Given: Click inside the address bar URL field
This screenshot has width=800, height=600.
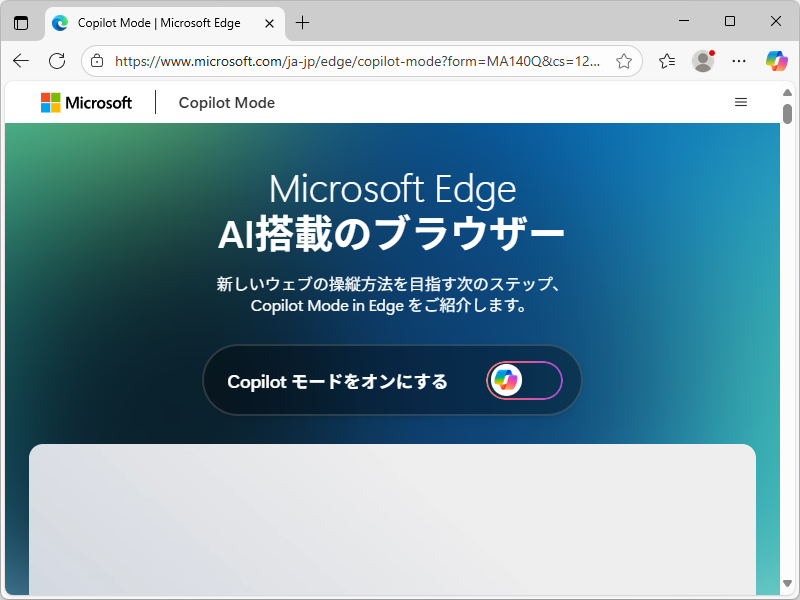Looking at the screenshot, I should click(350, 61).
